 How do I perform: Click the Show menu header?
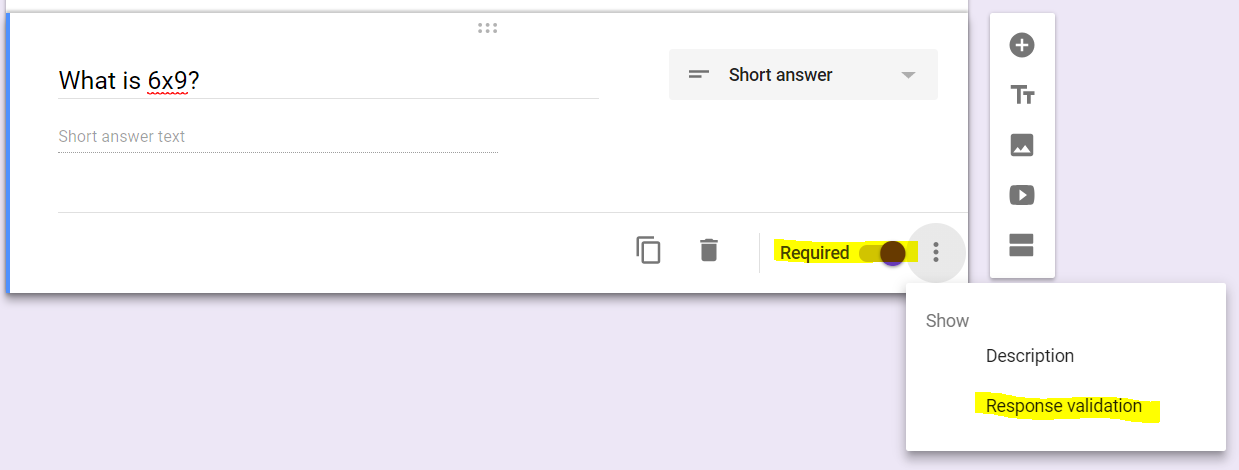click(x=947, y=321)
